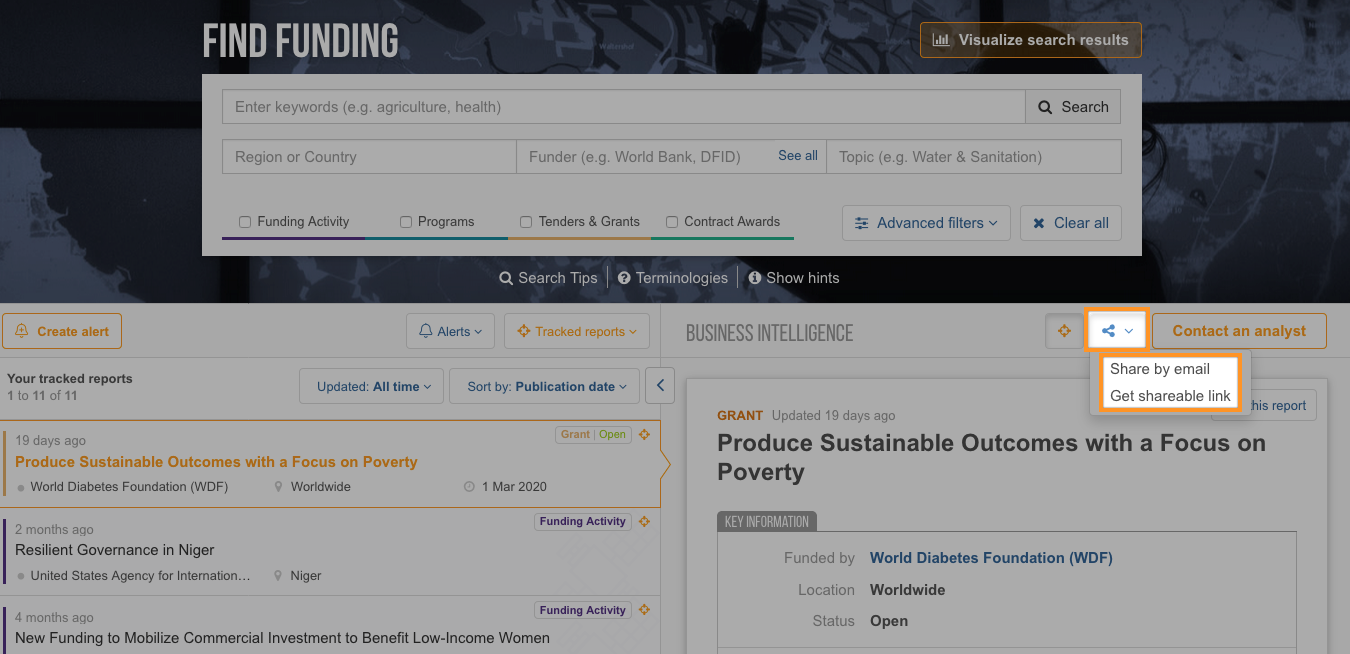
Task: Click the track report crosshair button beside Business Intelligence
Action: point(1064,331)
